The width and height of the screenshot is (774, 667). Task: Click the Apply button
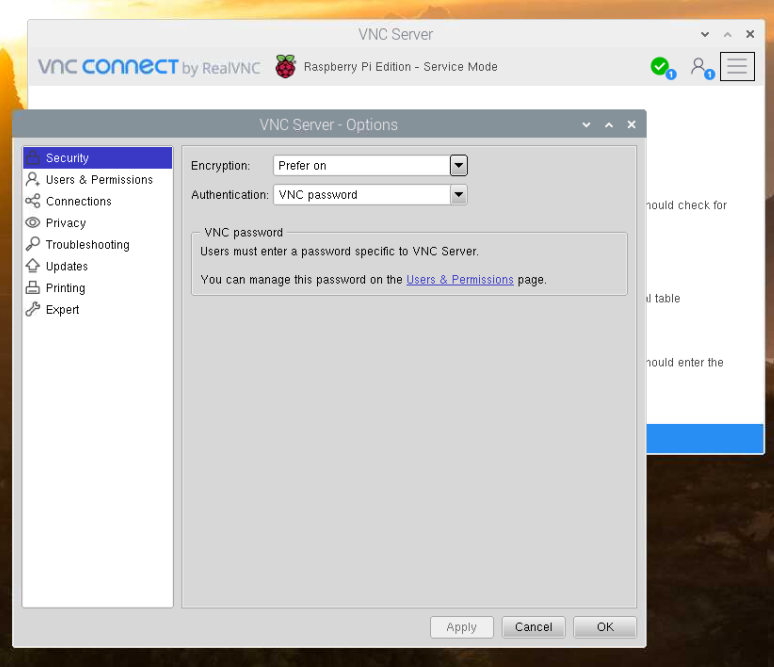pos(462,627)
